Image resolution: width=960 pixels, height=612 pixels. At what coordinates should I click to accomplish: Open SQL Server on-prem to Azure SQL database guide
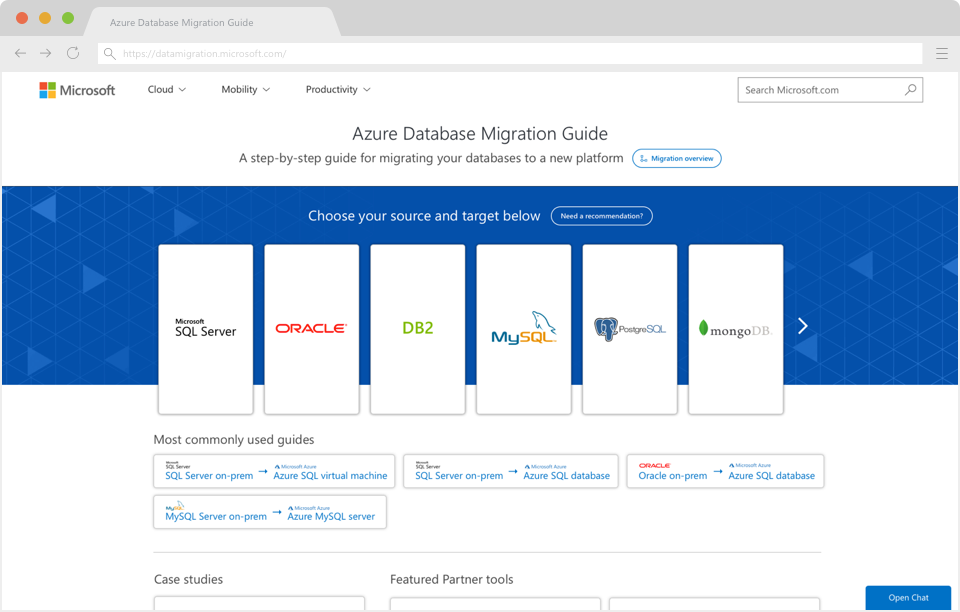pos(511,471)
